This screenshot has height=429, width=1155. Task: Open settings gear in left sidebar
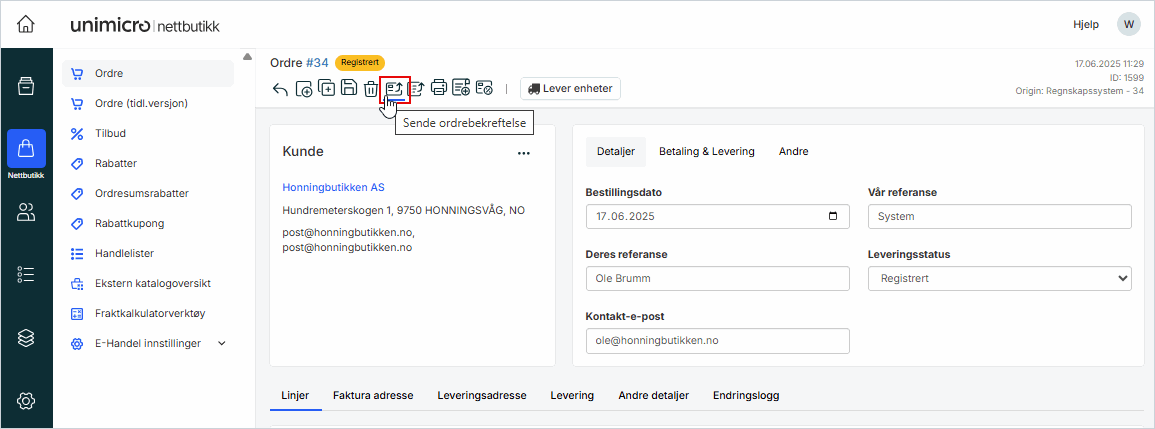tap(26, 401)
